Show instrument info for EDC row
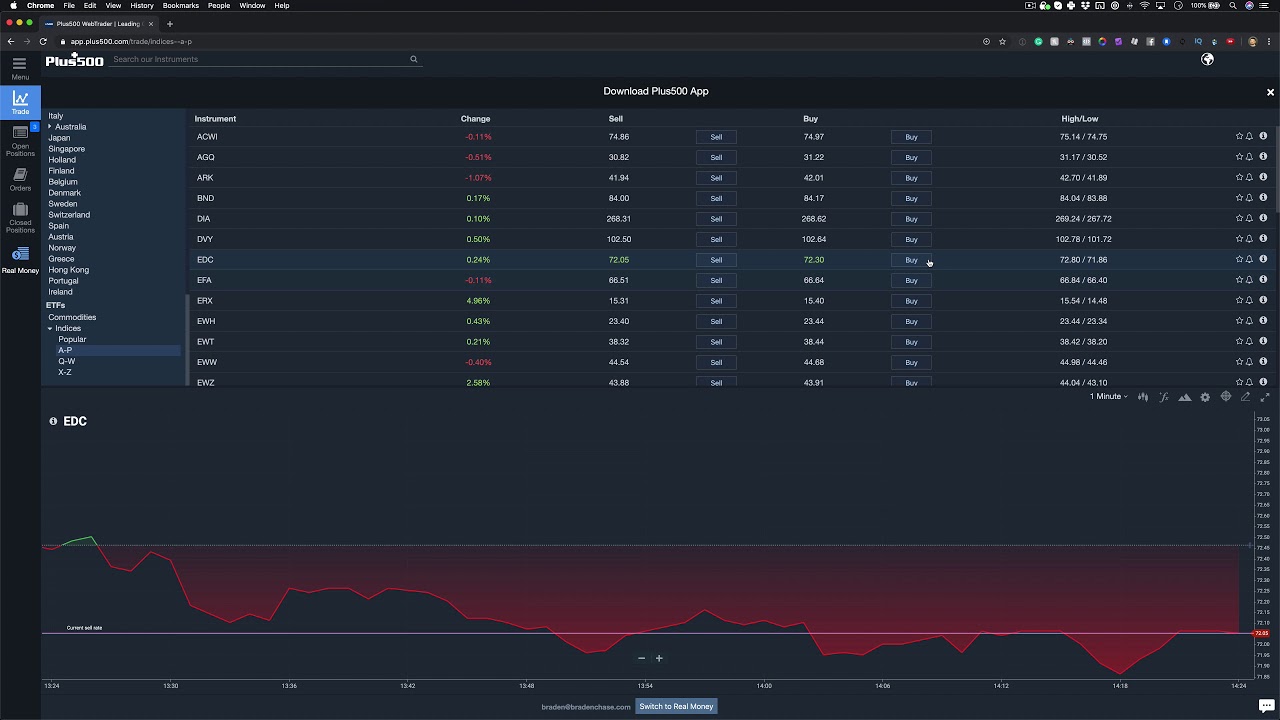Image resolution: width=1280 pixels, height=720 pixels. coord(1263,259)
